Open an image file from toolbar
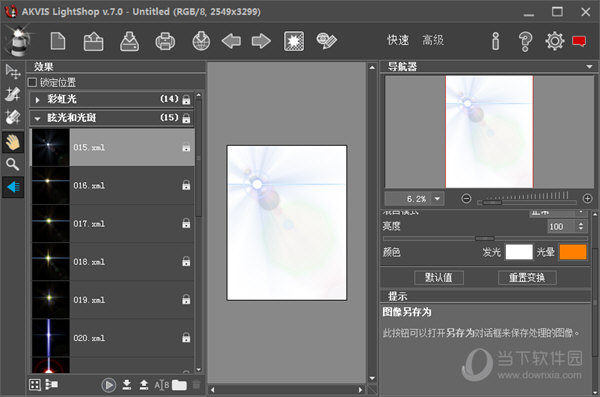The height and width of the screenshot is (397, 600). (x=93, y=41)
